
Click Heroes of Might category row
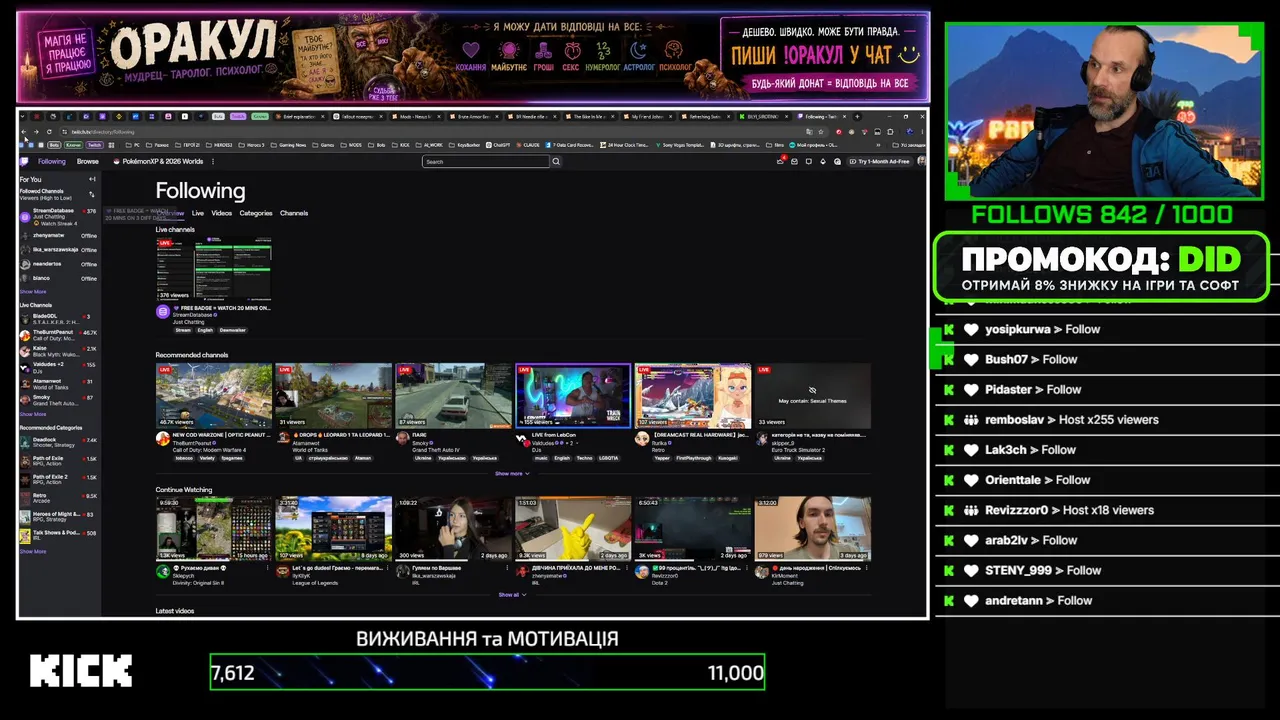point(59,516)
